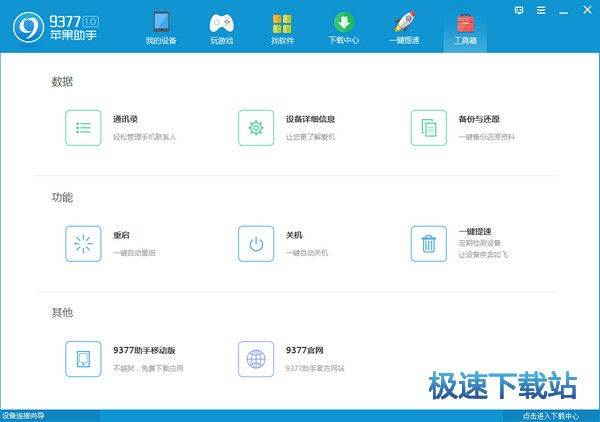Click the 重启 restart icon
The height and width of the screenshot is (422, 600).
click(x=84, y=243)
